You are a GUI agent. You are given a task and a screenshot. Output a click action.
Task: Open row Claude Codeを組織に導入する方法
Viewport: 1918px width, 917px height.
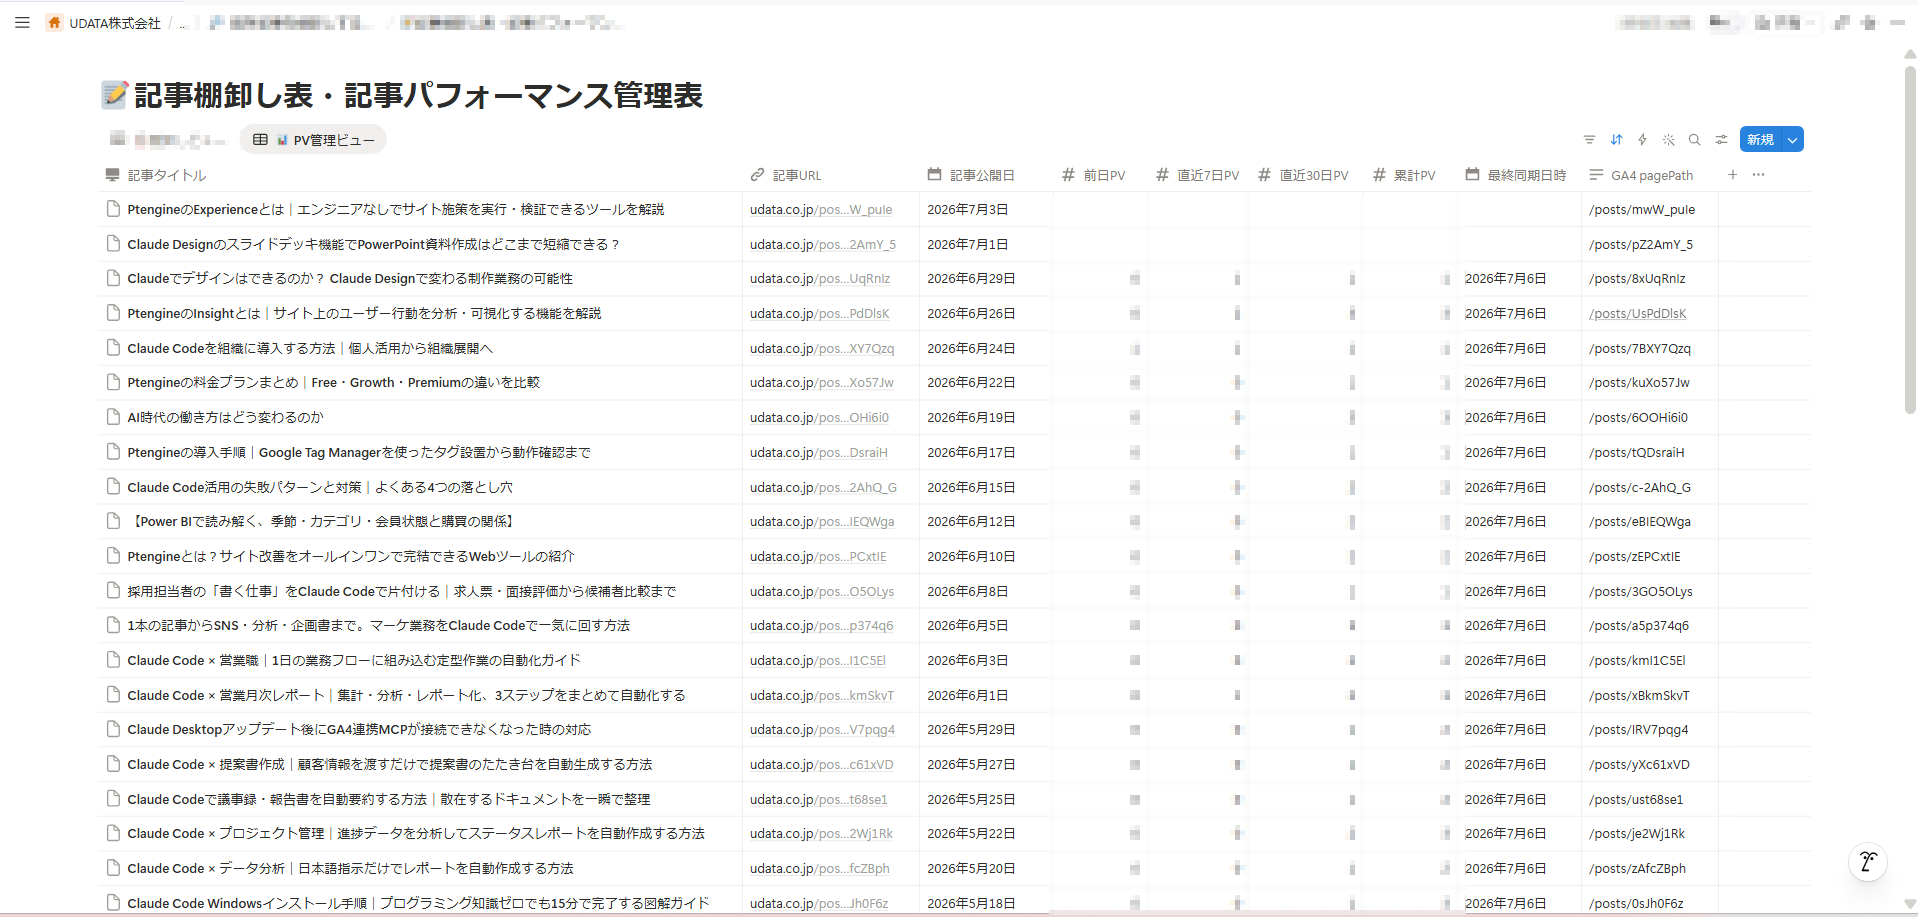click(x=310, y=348)
